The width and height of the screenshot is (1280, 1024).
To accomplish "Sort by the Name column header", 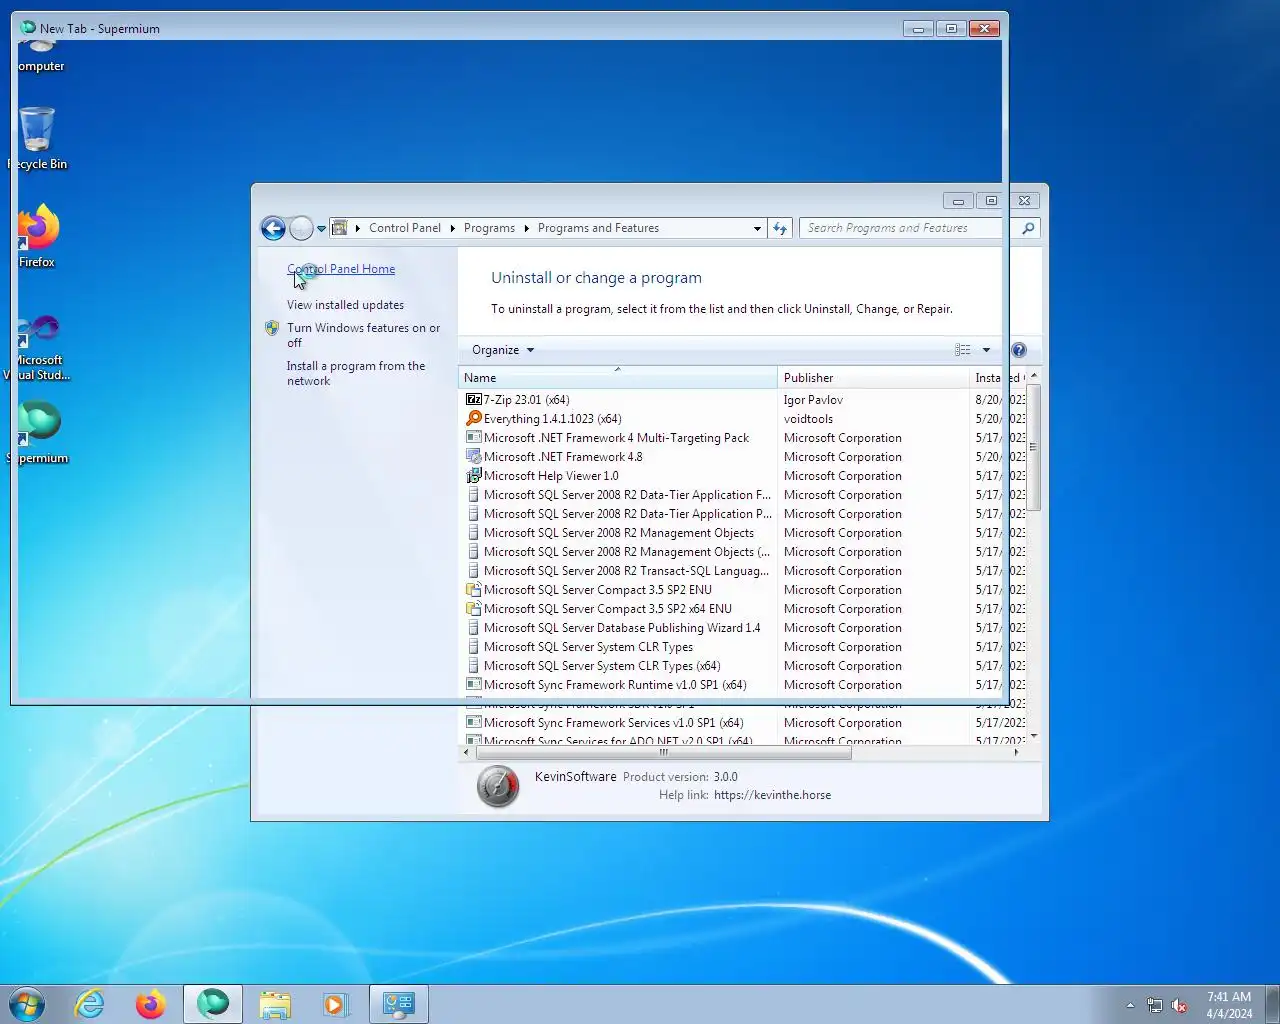I will (x=618, y=378).
